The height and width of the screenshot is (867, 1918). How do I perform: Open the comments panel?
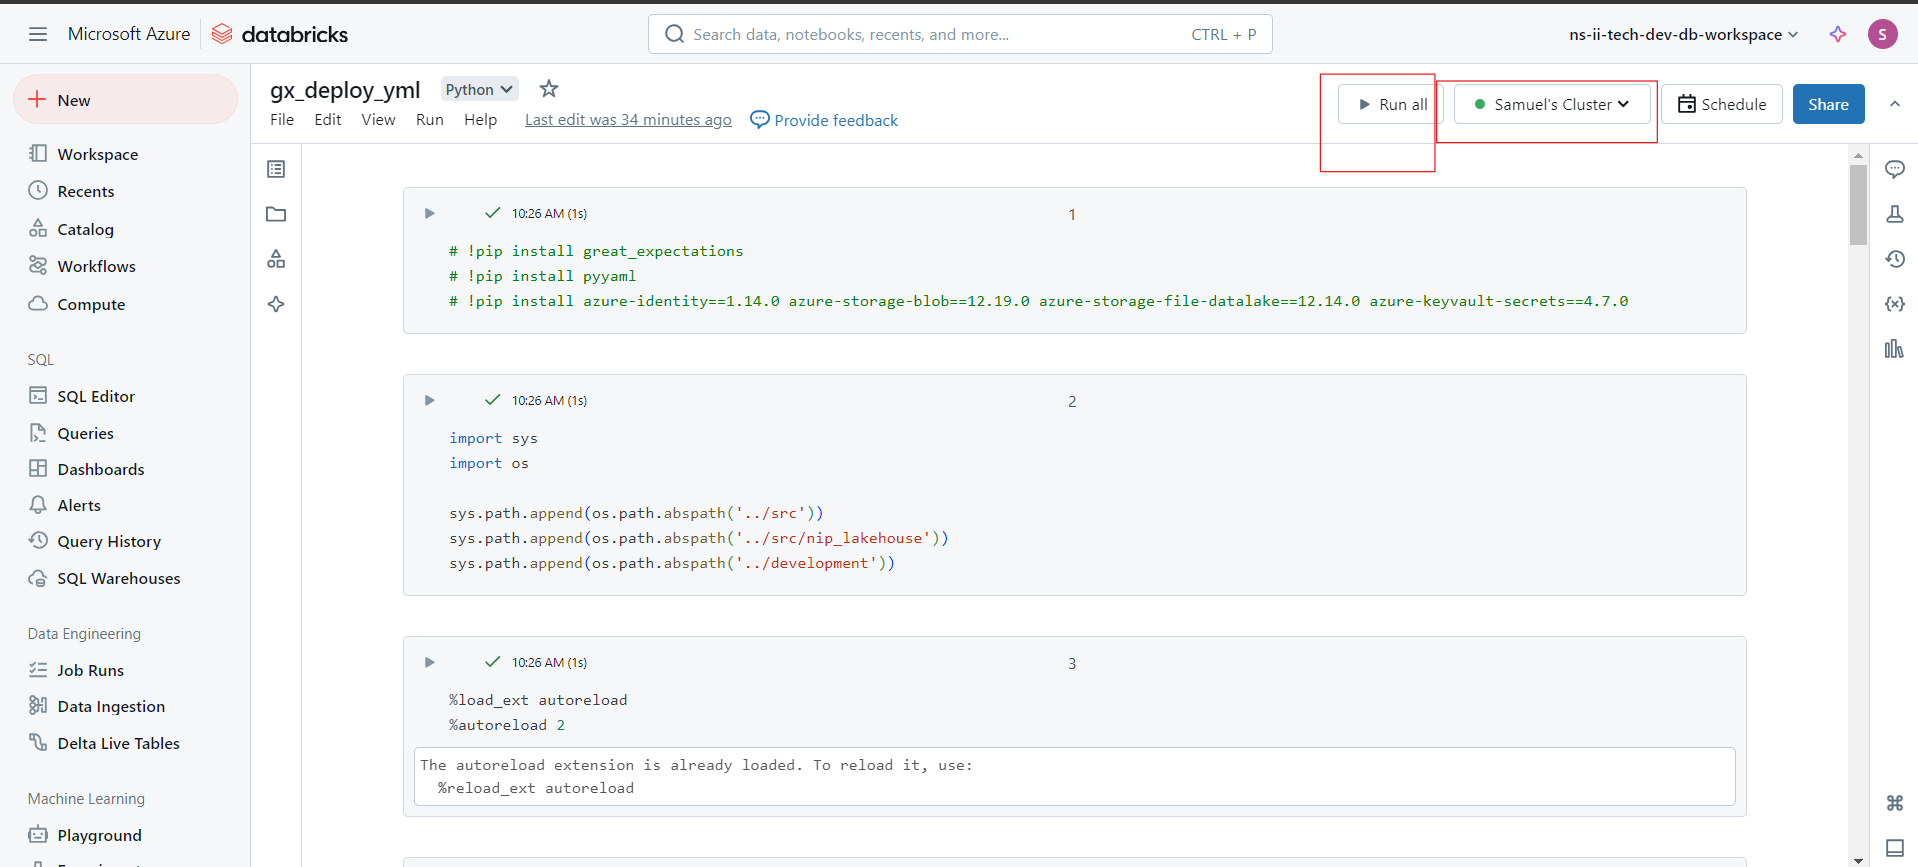point(1894,169)
